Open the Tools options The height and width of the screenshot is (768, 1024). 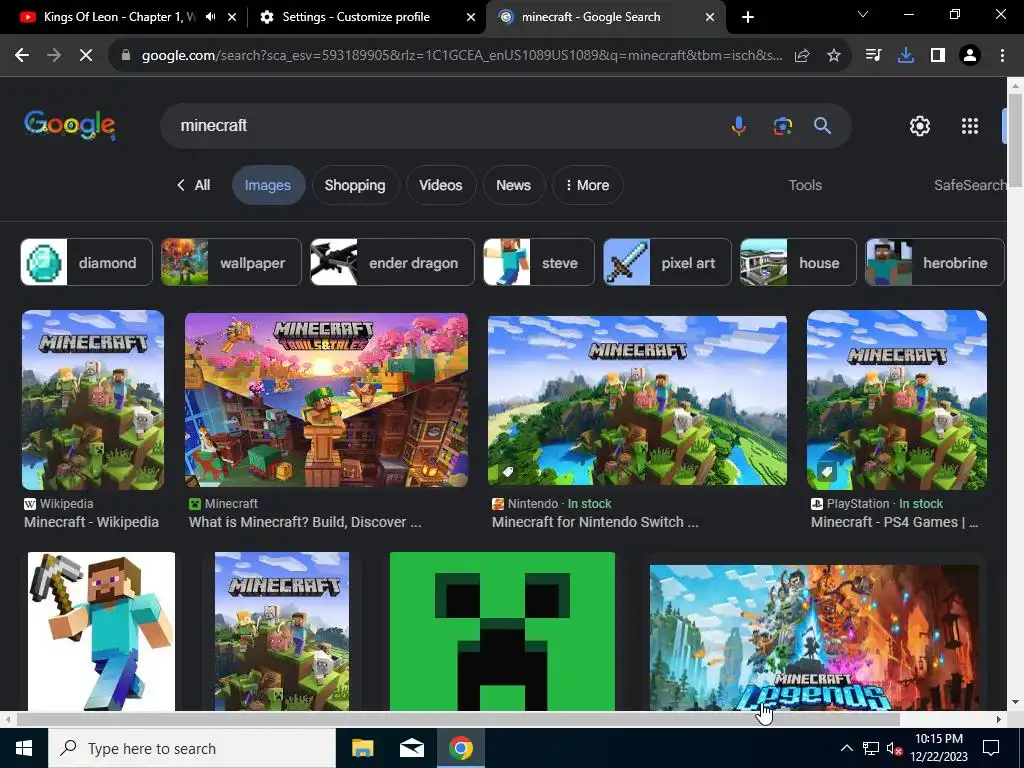pyautogui.click(x=805, y=185)
